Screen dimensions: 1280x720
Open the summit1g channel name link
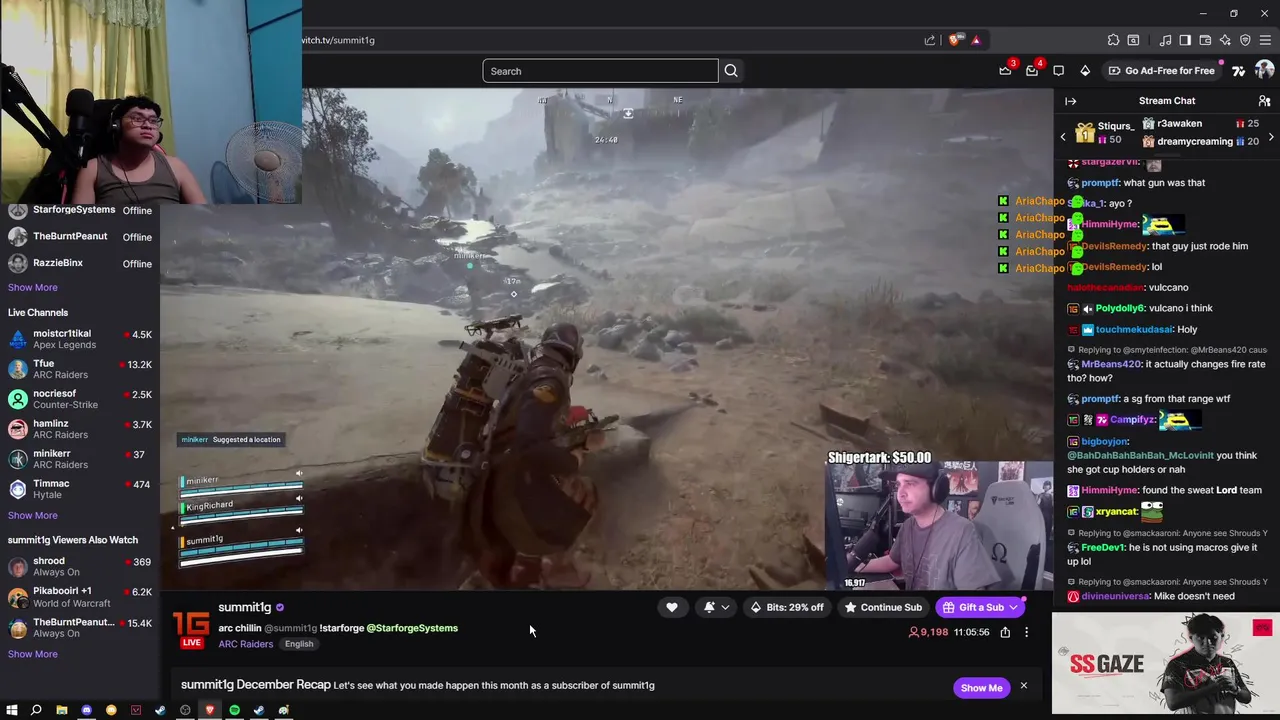(x=244, y=607)
